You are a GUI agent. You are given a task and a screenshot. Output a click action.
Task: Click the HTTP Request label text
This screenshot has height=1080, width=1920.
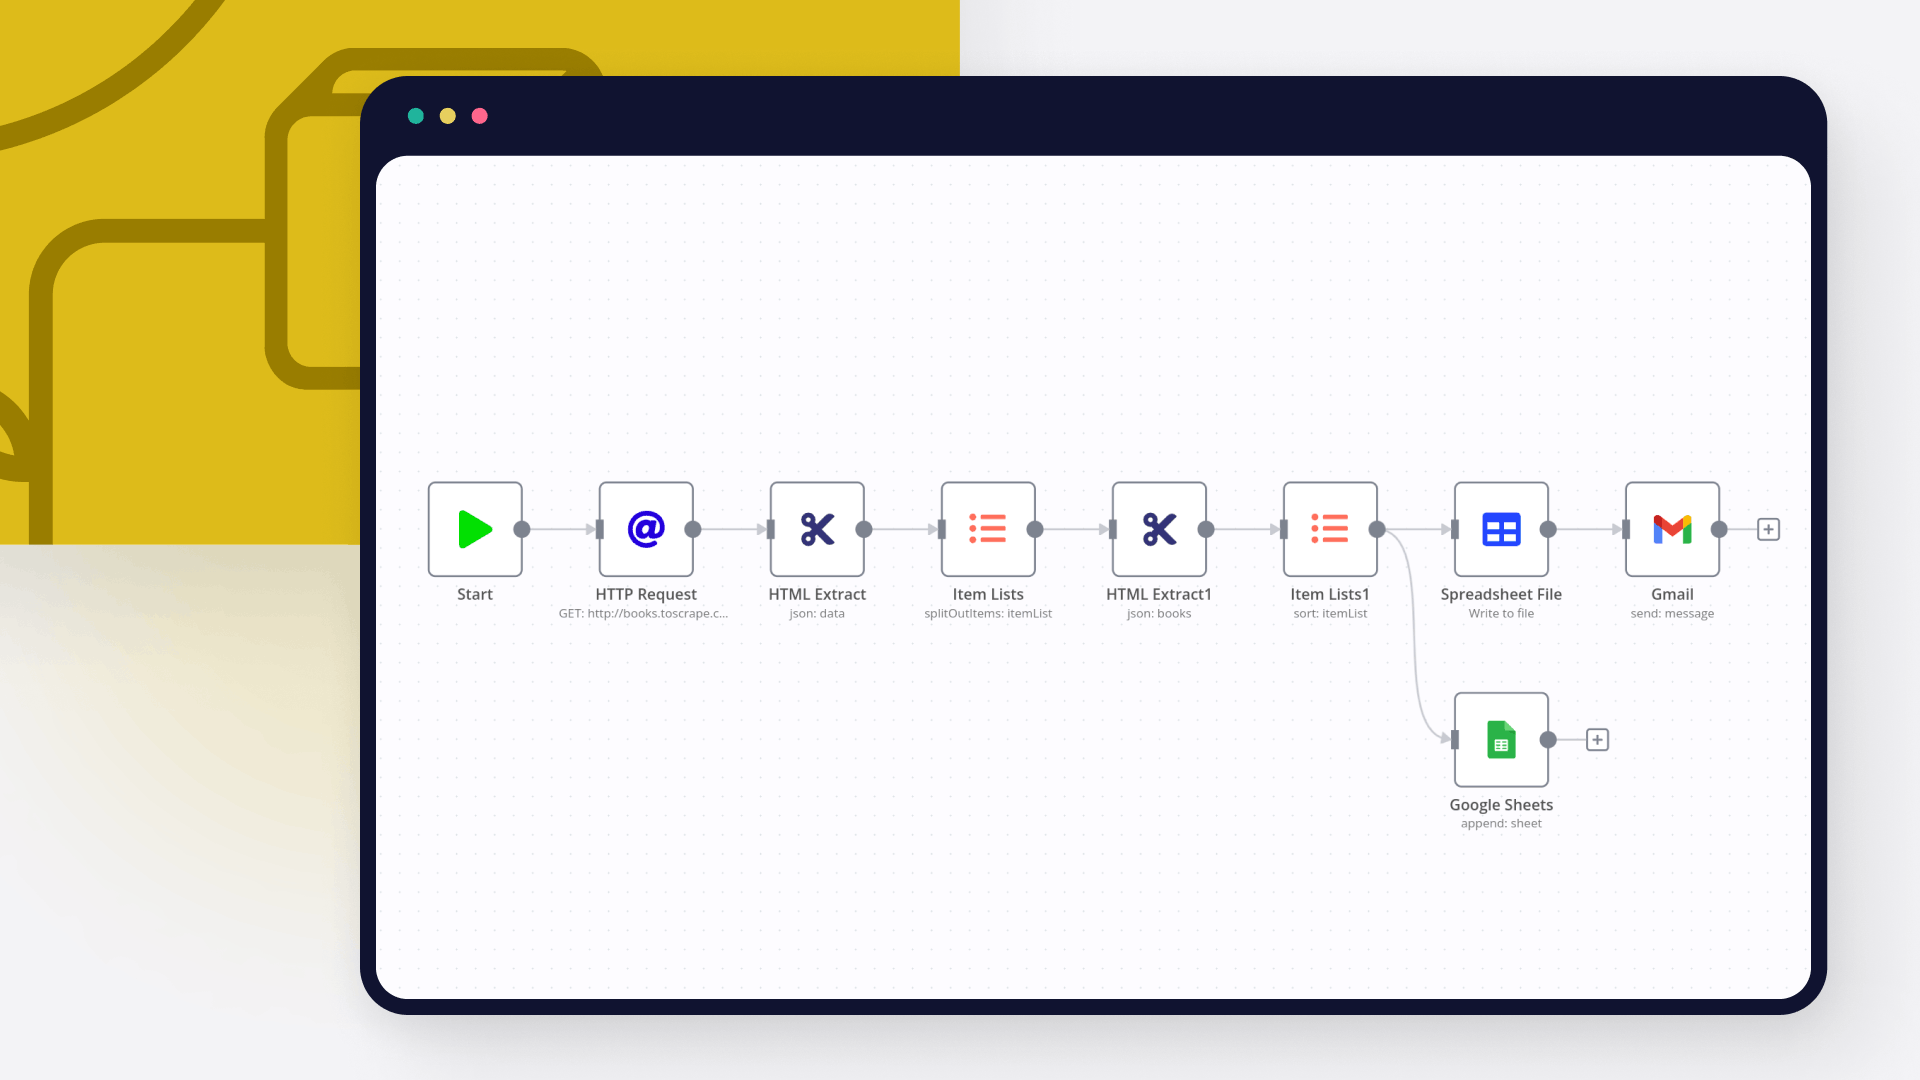(646, 594)
